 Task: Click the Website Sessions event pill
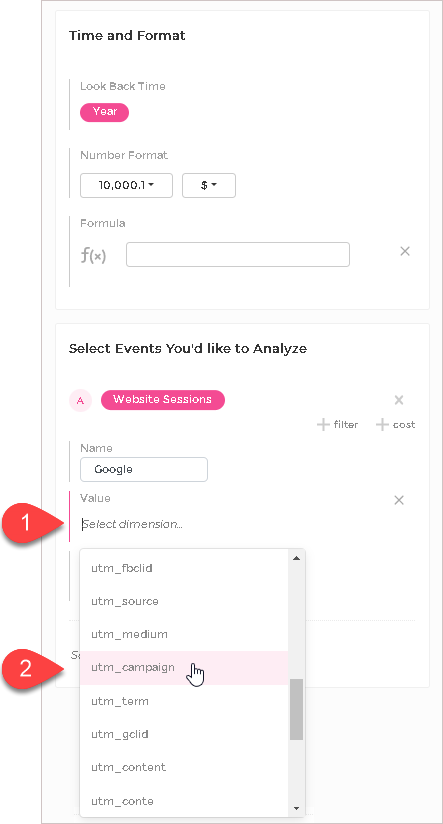pyautogui.click(x=162, y=400)
